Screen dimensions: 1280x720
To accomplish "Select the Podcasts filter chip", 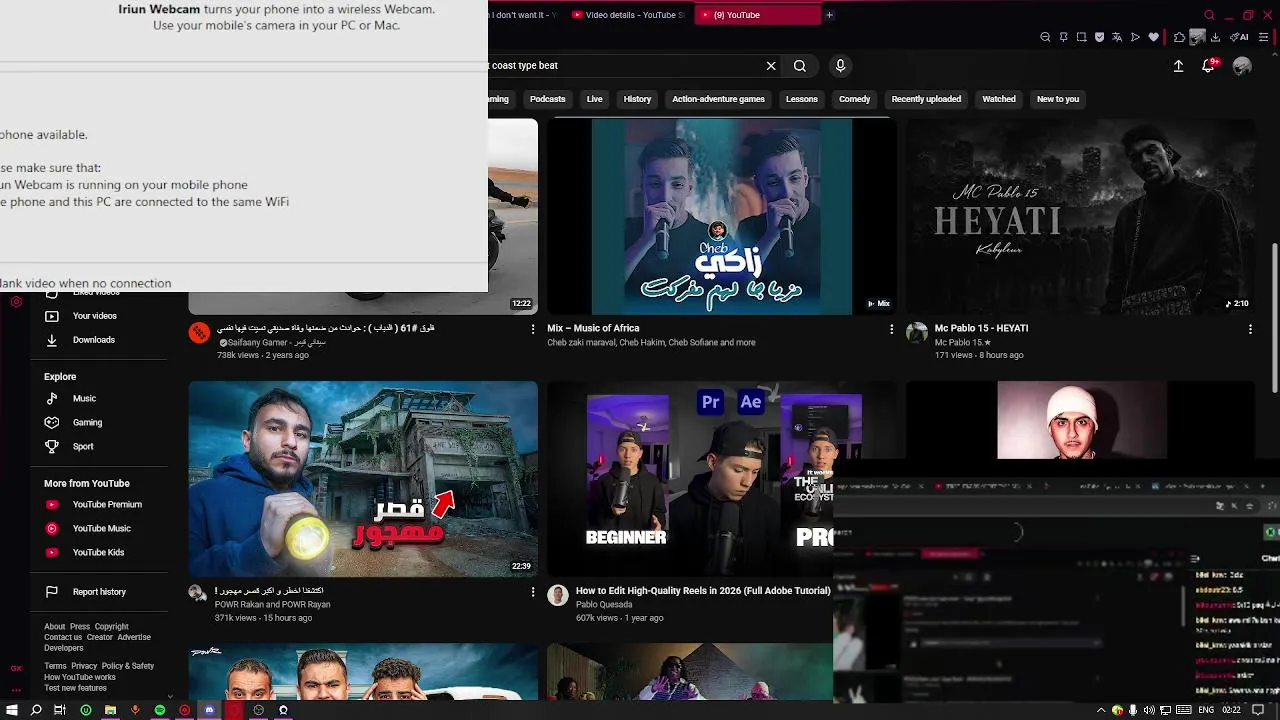I will tap(547, 99).
